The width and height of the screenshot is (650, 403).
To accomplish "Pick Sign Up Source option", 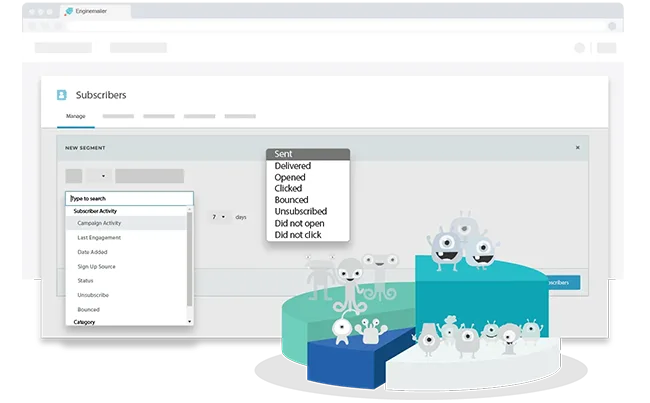I will click(x=97, y=266).
